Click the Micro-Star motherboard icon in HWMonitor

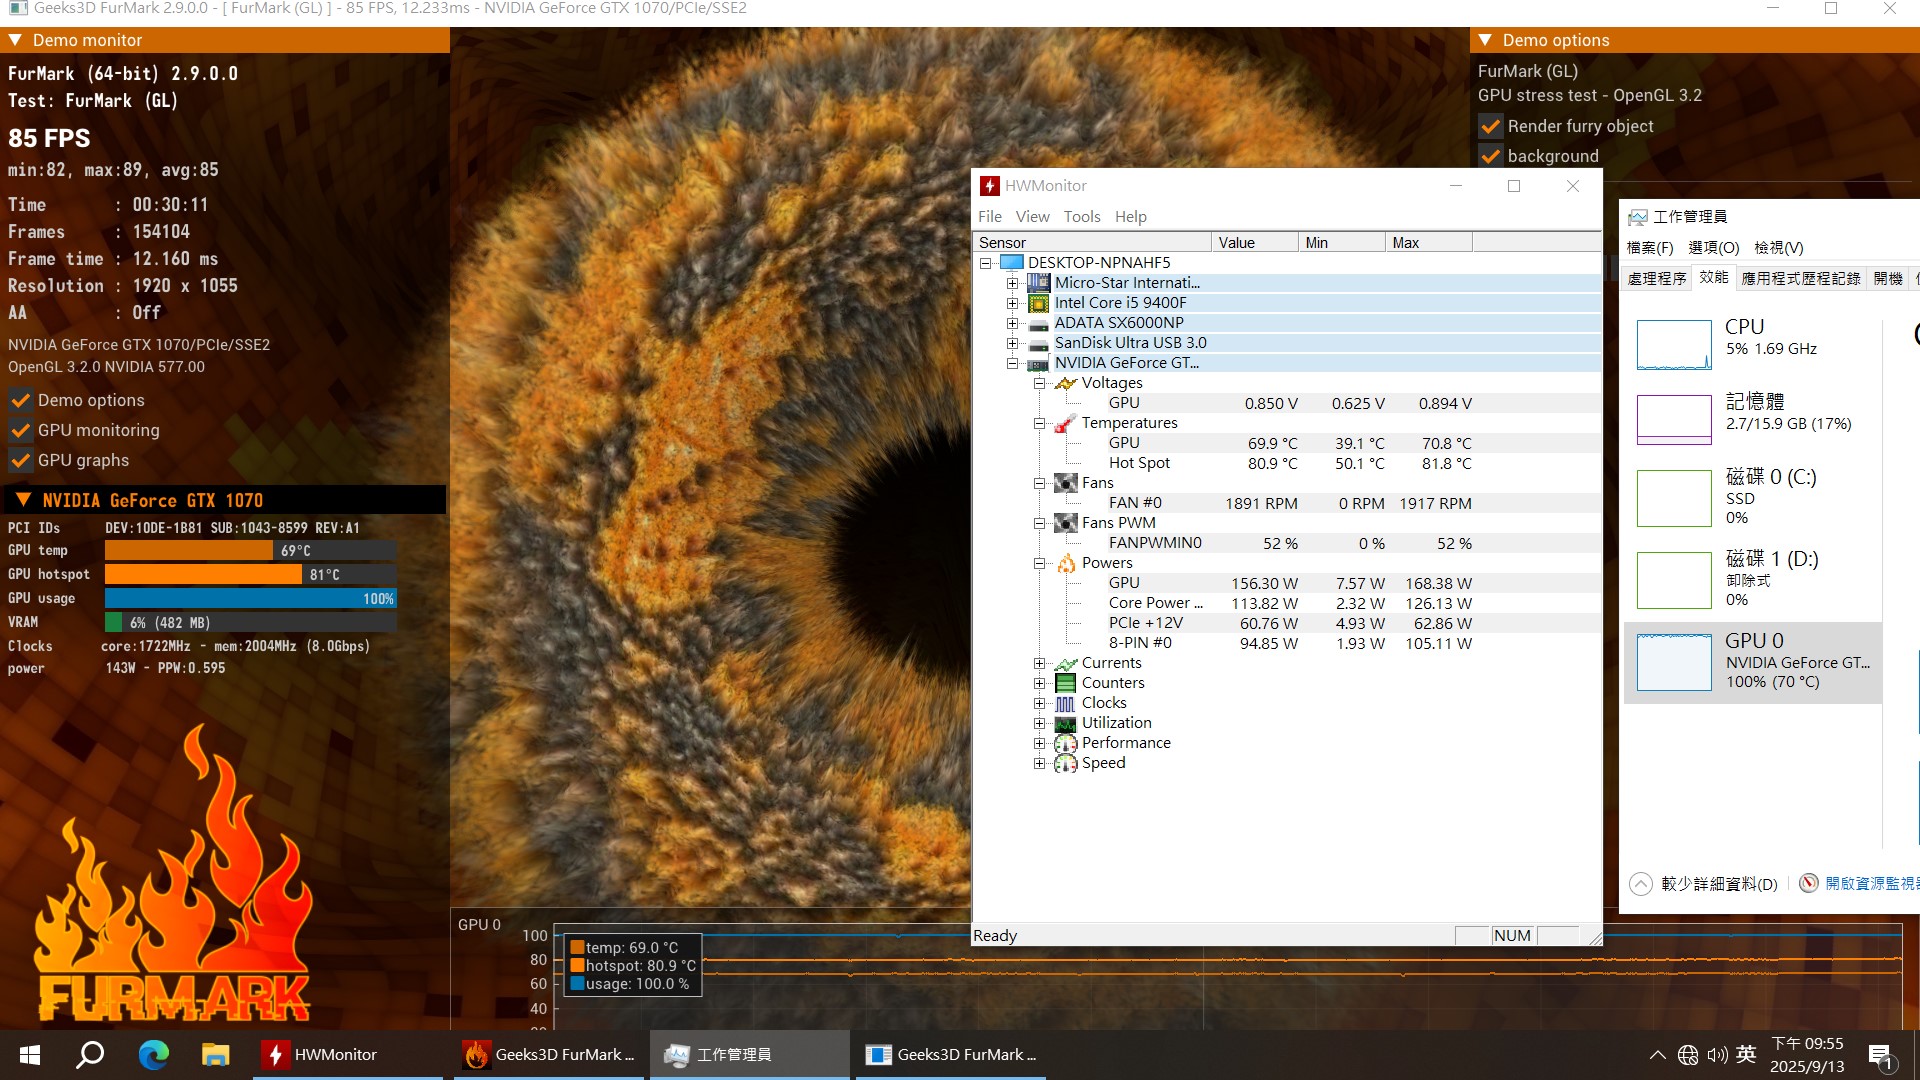(1039, 283)
